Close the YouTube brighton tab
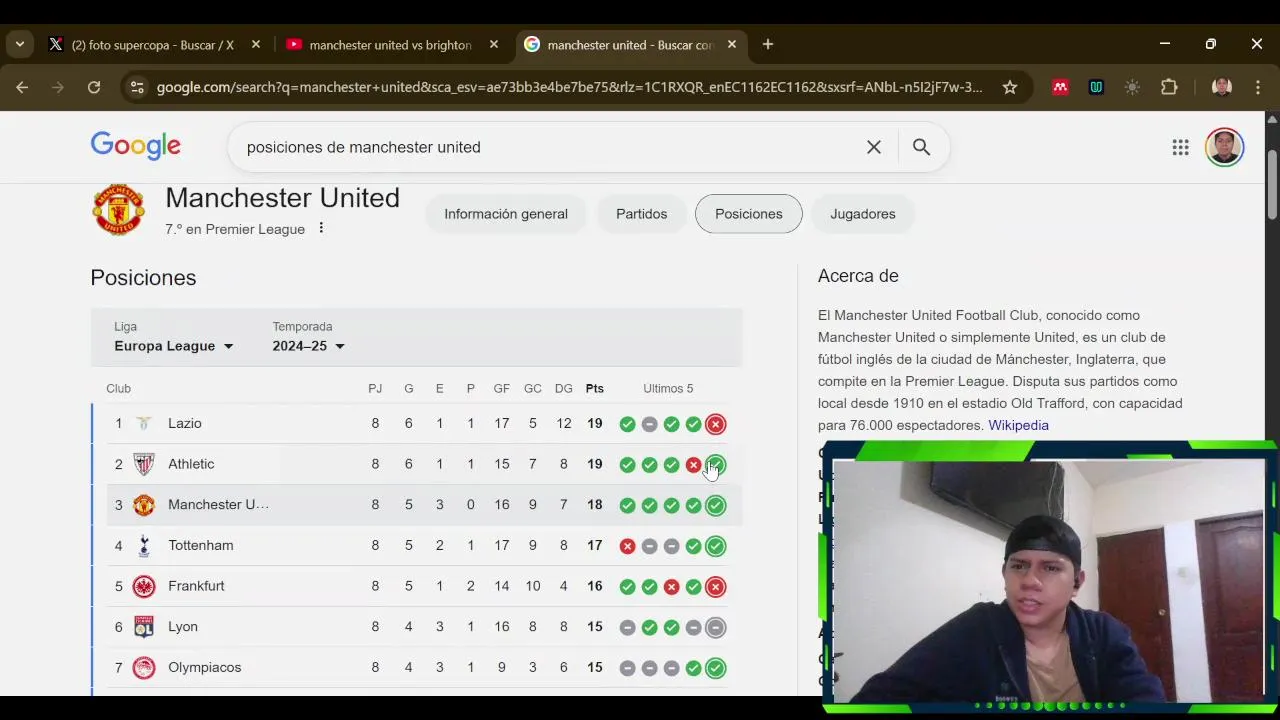 click(x=493, y=45)
